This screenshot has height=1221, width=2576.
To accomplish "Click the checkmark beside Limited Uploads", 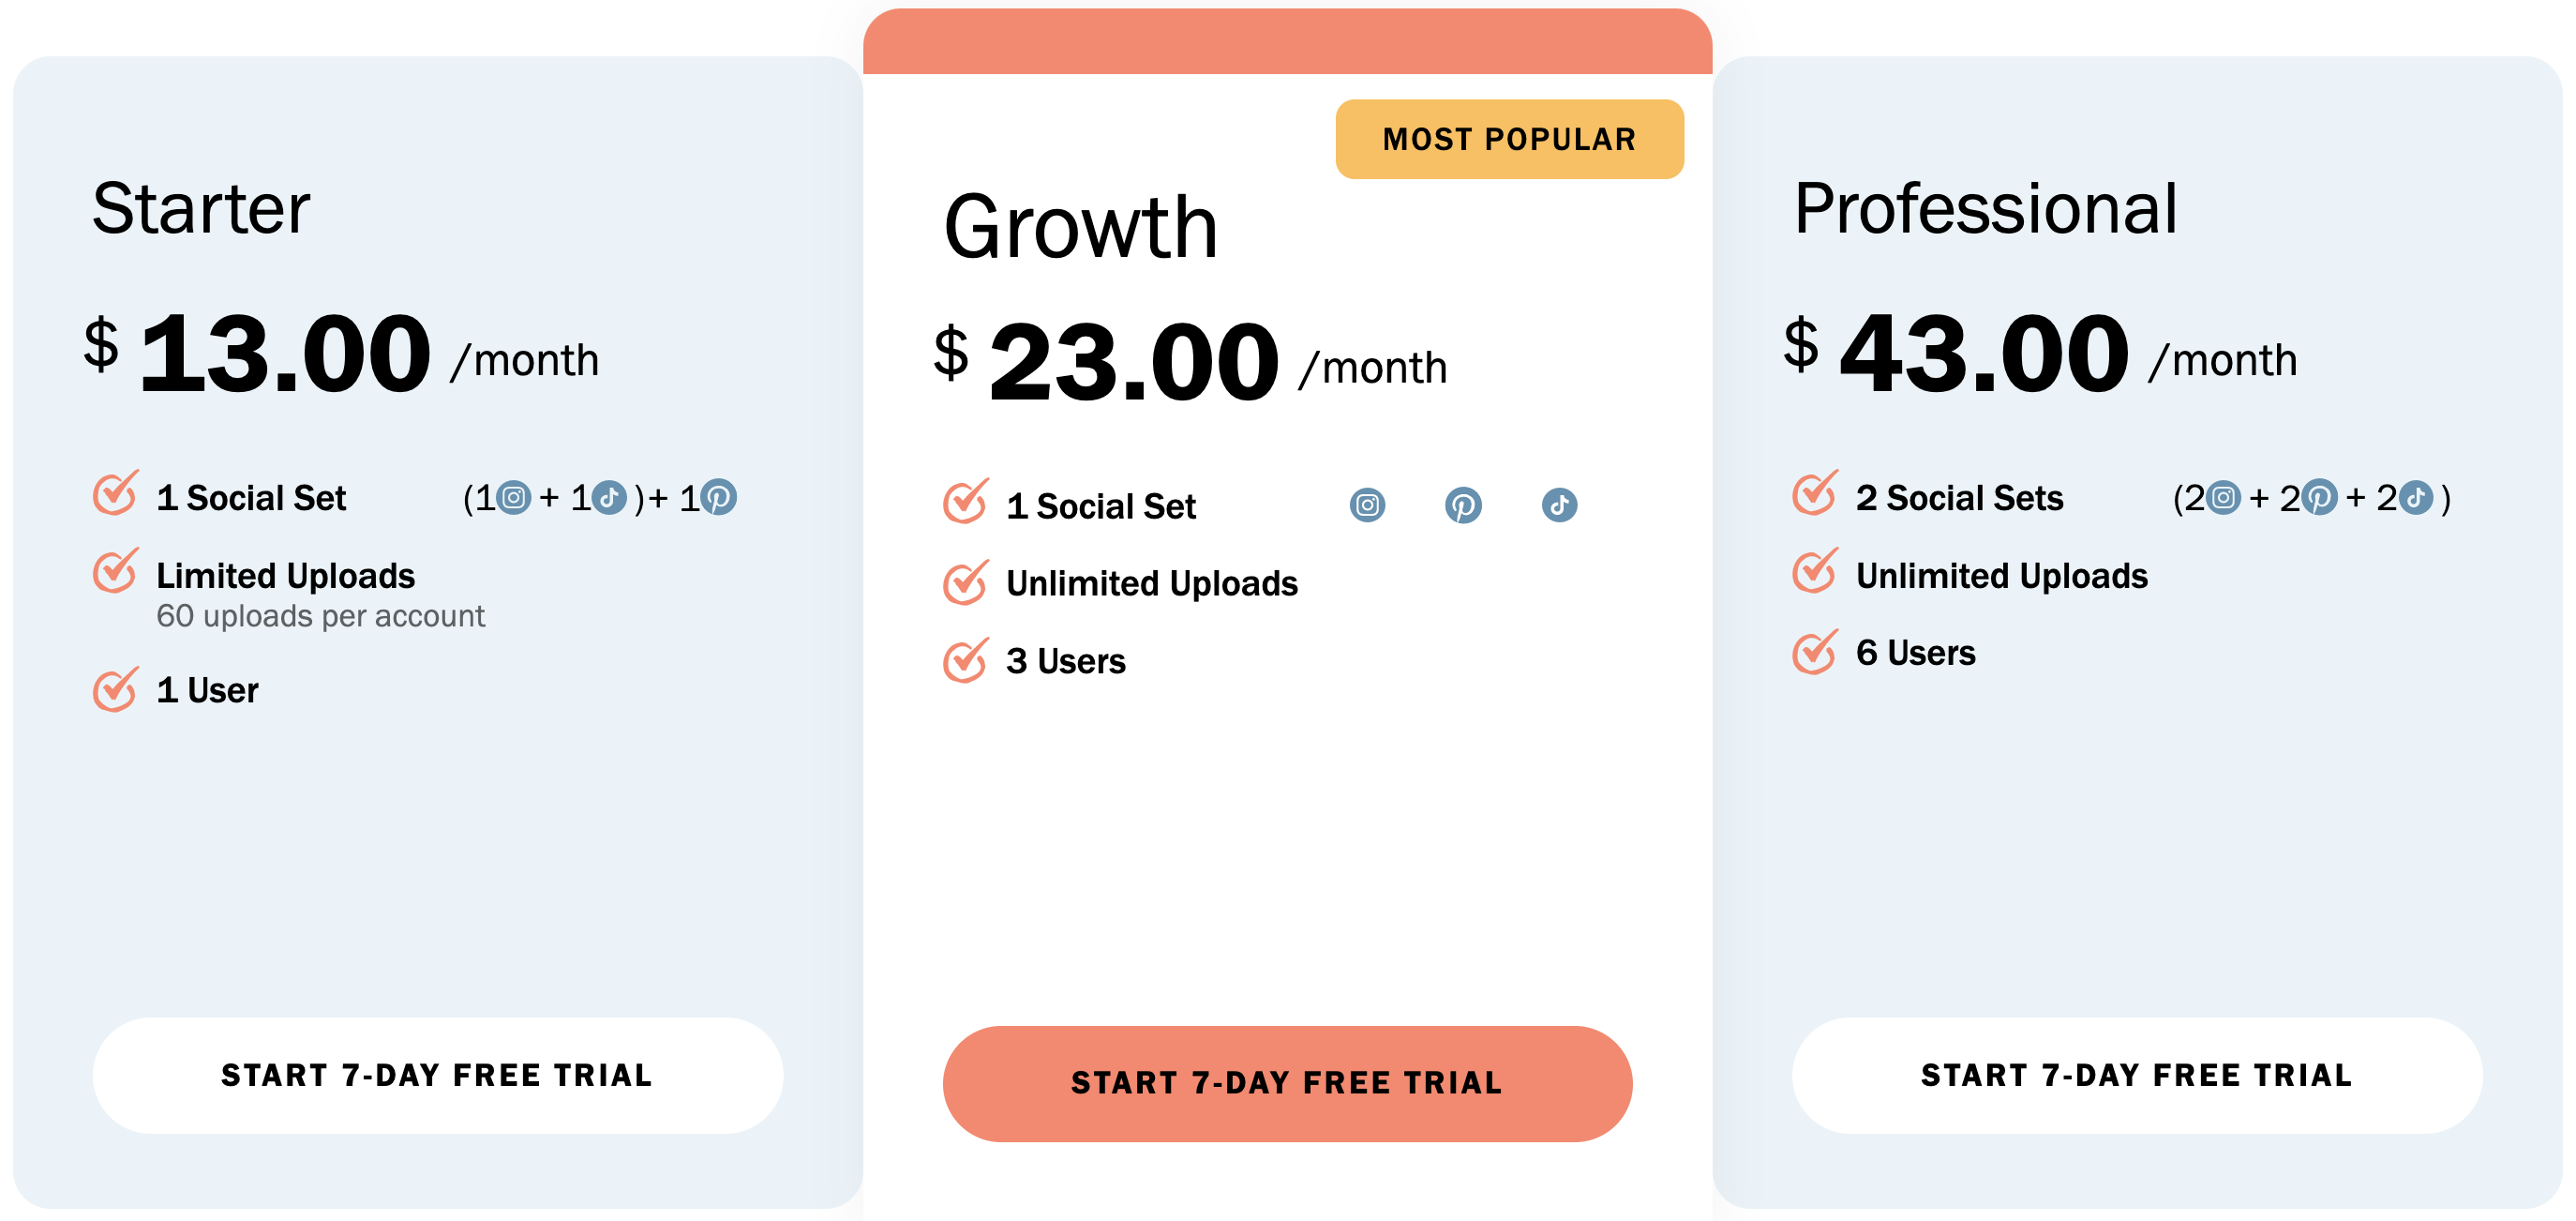I will [x=116, y=570].
